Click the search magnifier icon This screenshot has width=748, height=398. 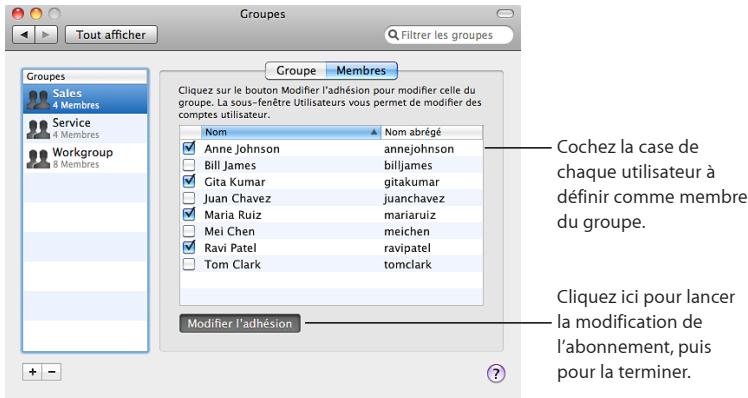(x=393, y=35)
